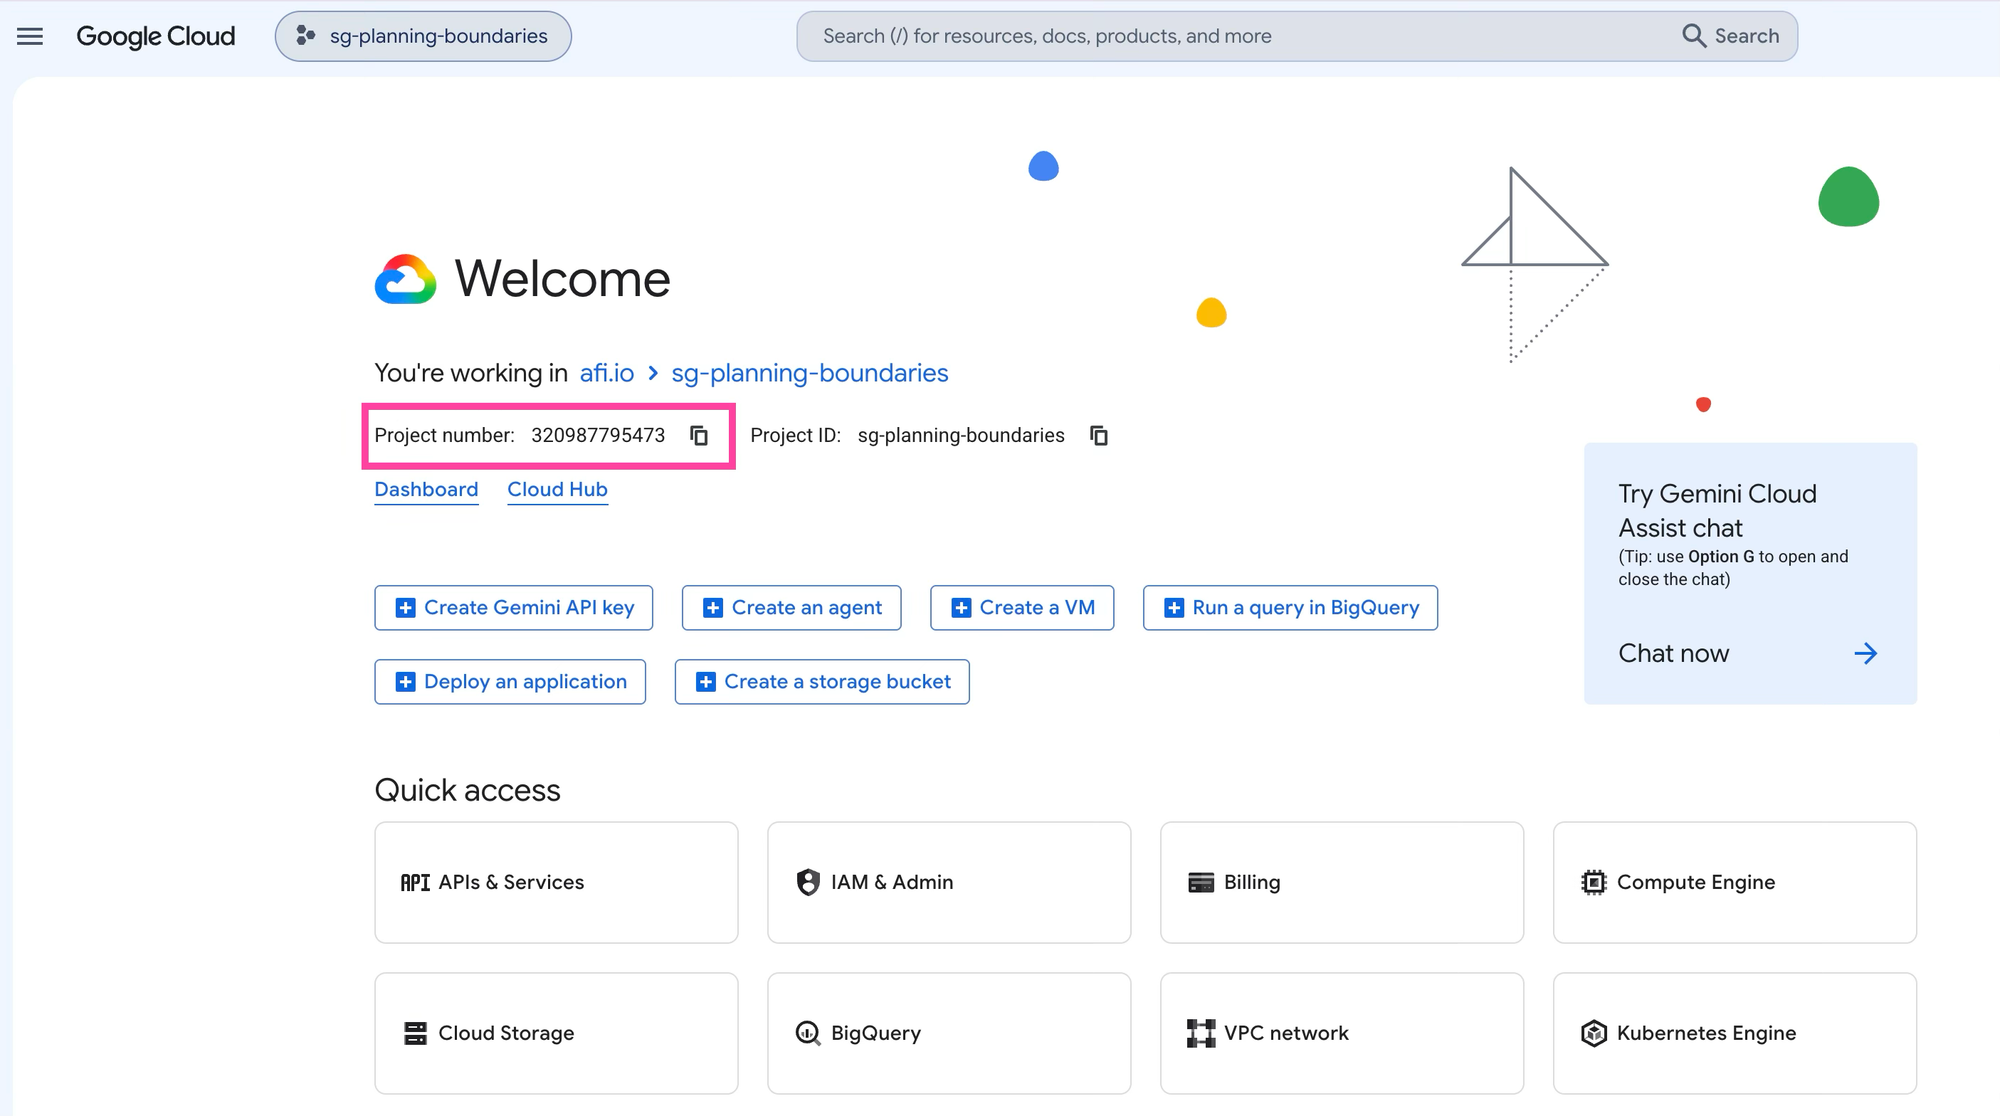Open the APIs & Services card

tap(556, 883)
